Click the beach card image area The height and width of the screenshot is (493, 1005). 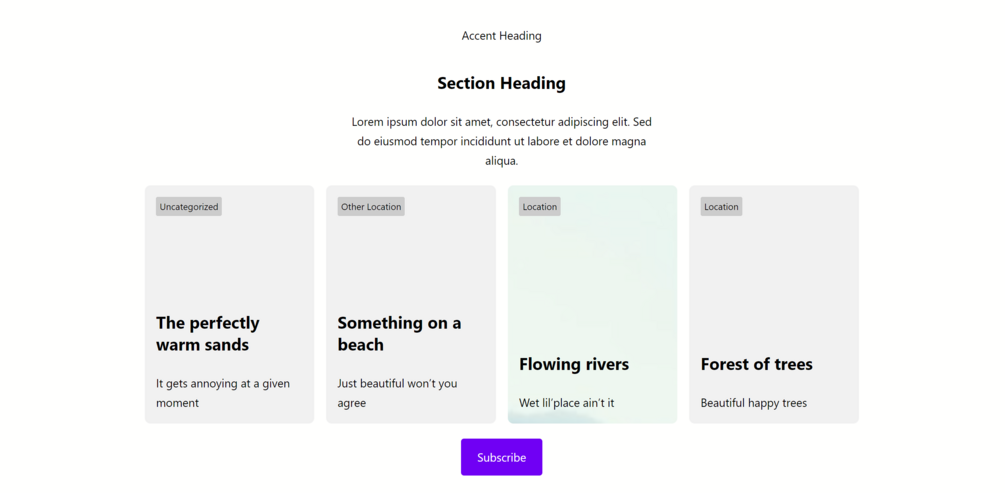(x=410, y=260)
